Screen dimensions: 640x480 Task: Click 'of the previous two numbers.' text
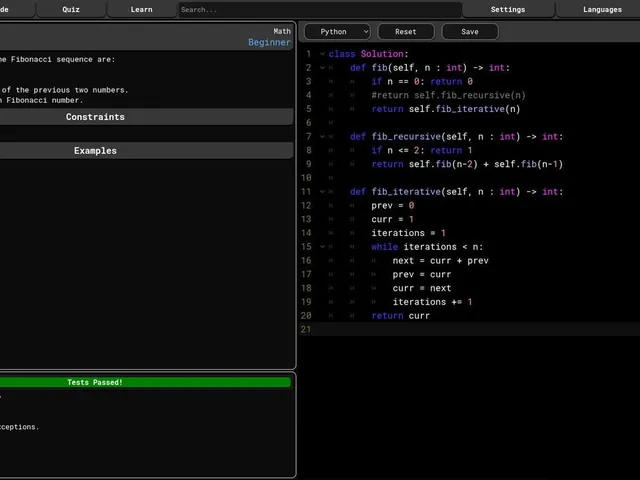65,90
